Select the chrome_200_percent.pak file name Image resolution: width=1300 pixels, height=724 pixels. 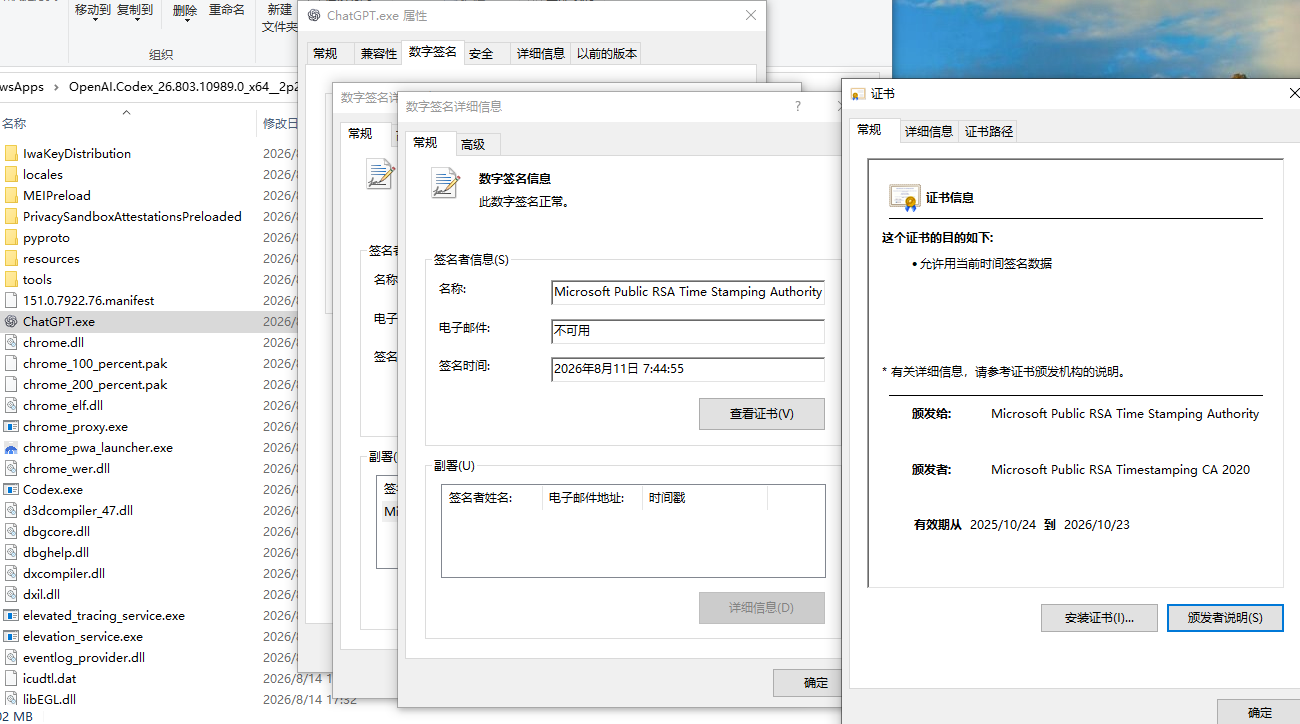[x=95, y=384]
